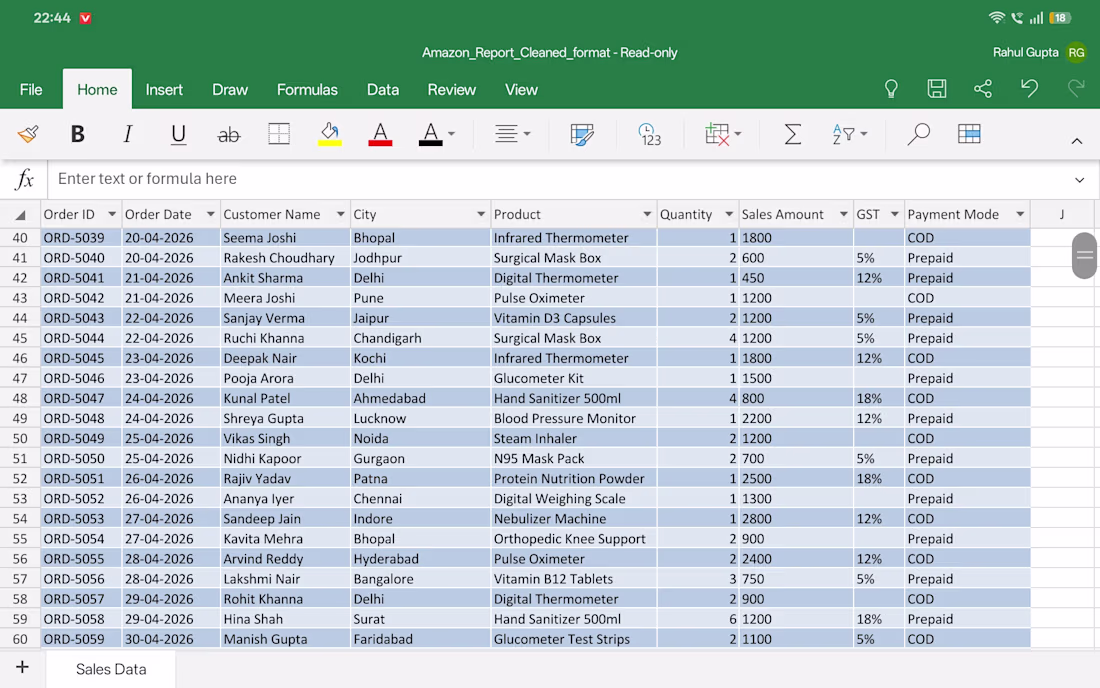Image resolution: width=1100 pixels, height=688 pixels.
Task: Select Orthopedic Knee Support cell
Action: pos(574,539)
